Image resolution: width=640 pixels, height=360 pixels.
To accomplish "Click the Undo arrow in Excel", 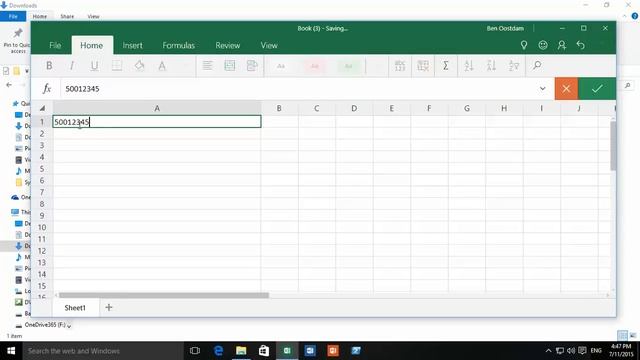I will click(x=581, y=45).
